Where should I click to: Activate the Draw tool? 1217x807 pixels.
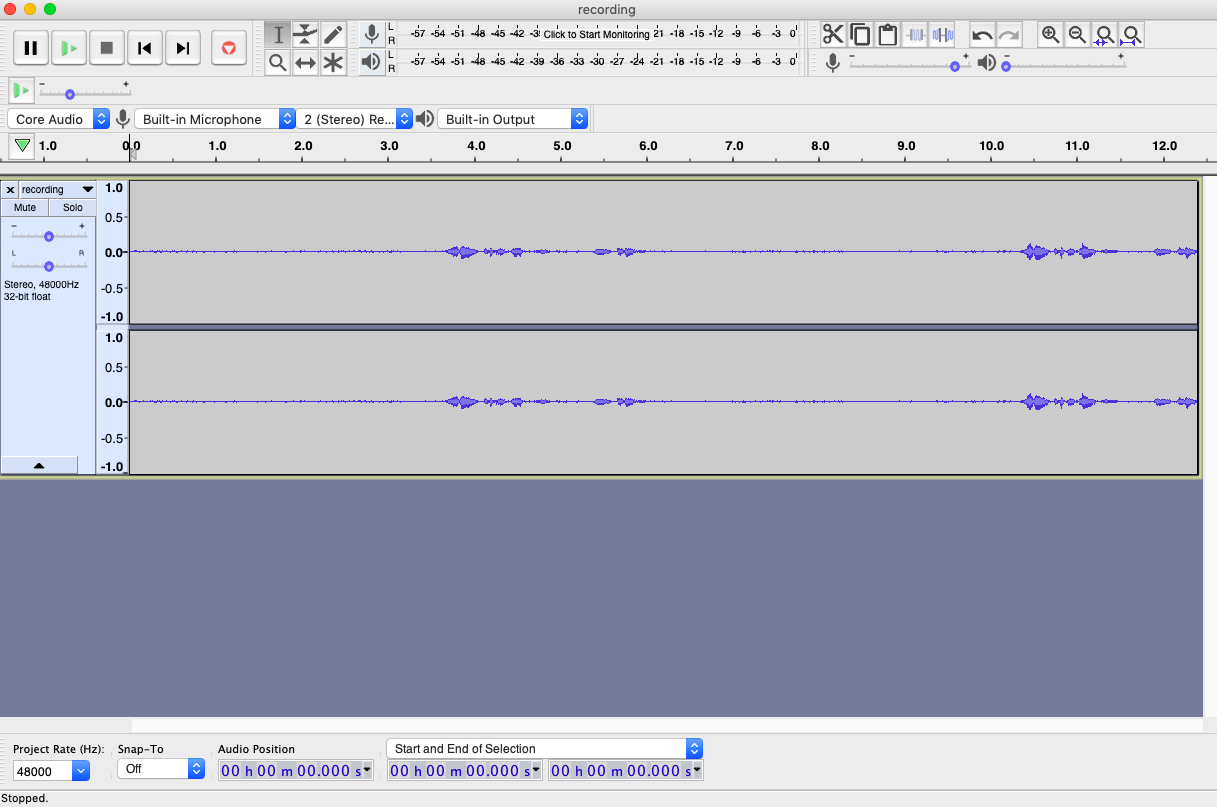click(334, 34)
